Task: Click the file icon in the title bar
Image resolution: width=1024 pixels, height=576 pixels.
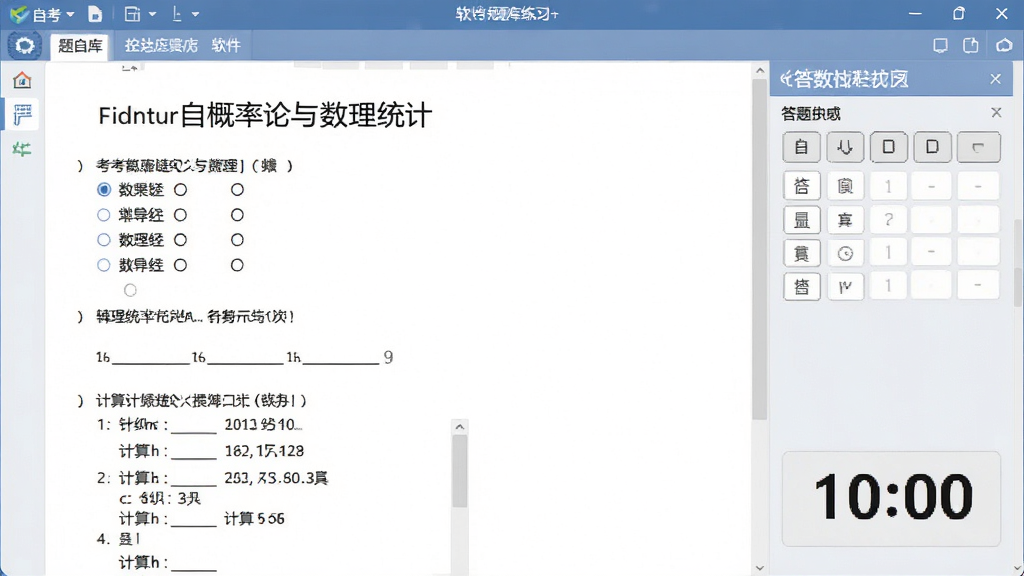Action: (x=95, y=14)
